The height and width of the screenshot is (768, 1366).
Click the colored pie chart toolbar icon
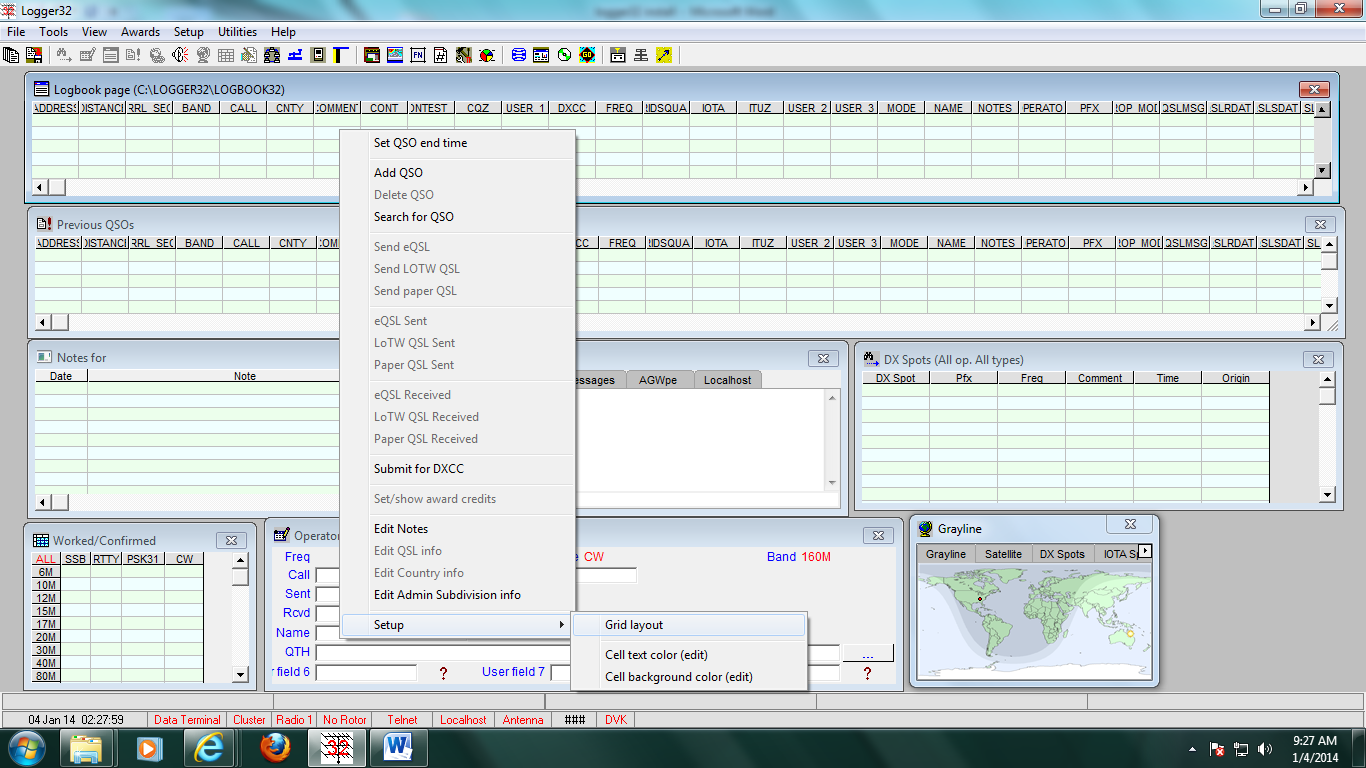[487, 55]
